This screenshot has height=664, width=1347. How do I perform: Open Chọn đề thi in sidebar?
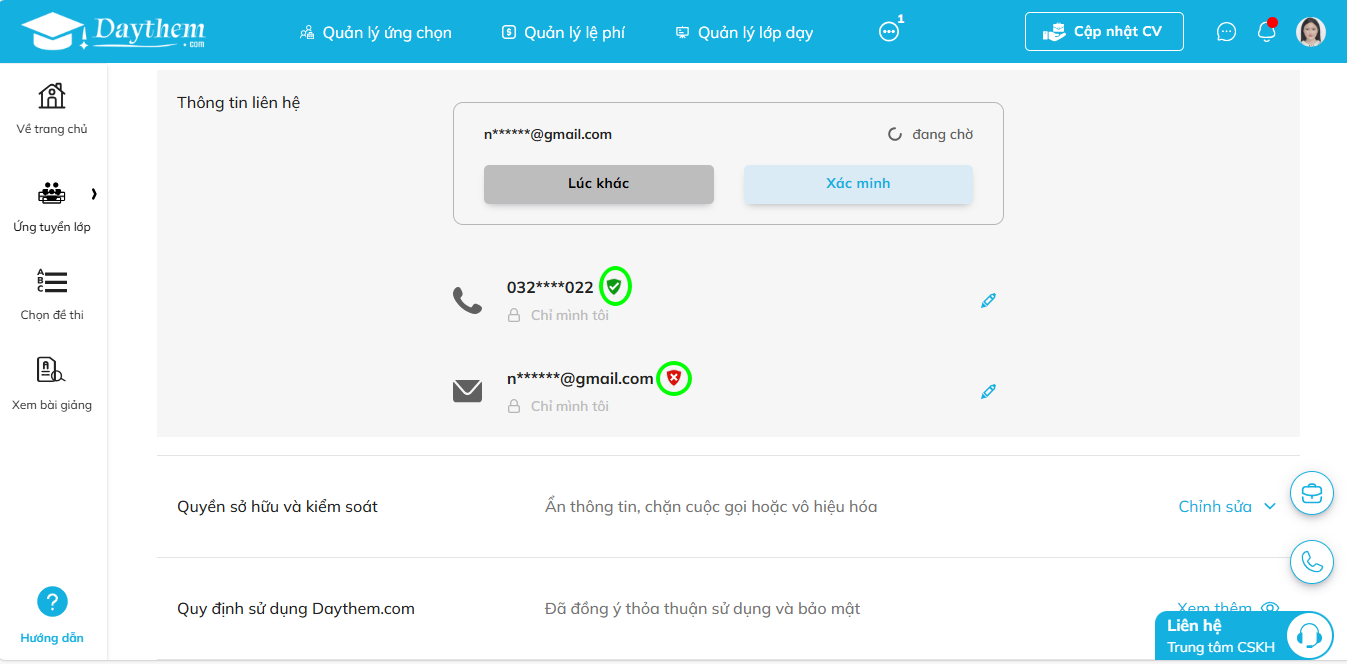coord(52,294)
